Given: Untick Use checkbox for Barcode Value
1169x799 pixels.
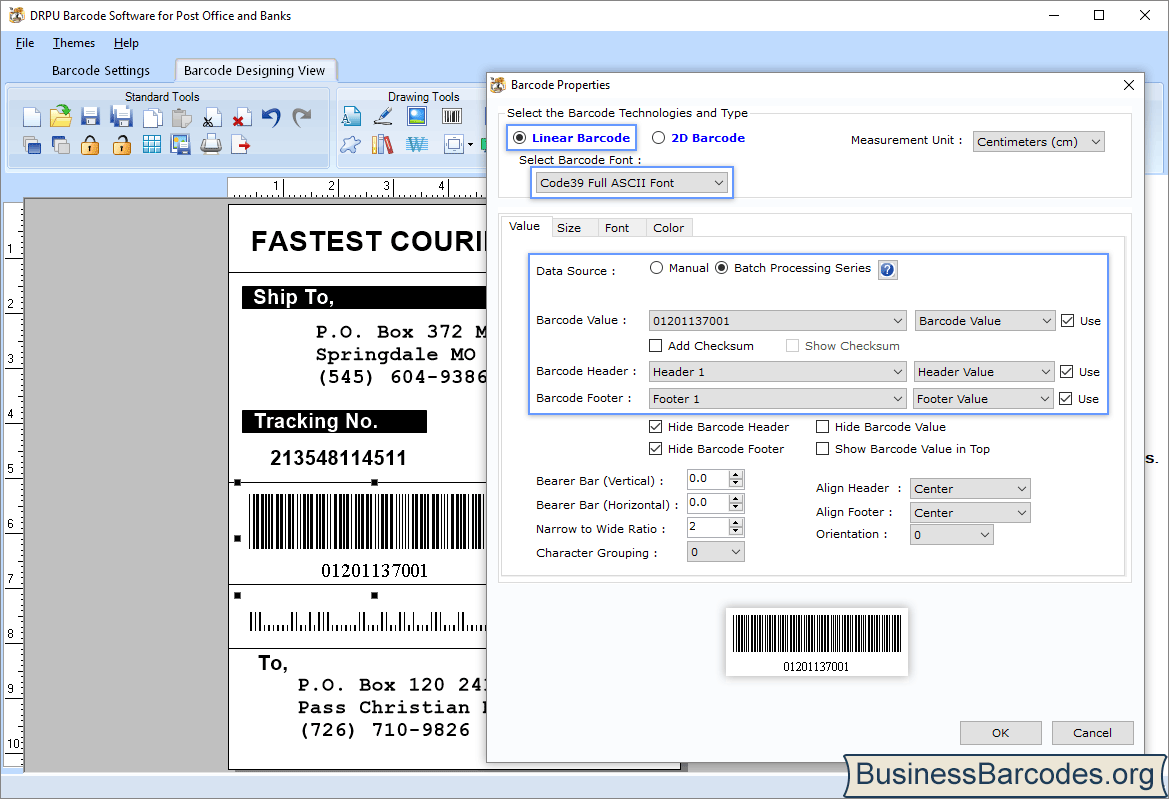Looking at the screenshot, I should 1068,321.
